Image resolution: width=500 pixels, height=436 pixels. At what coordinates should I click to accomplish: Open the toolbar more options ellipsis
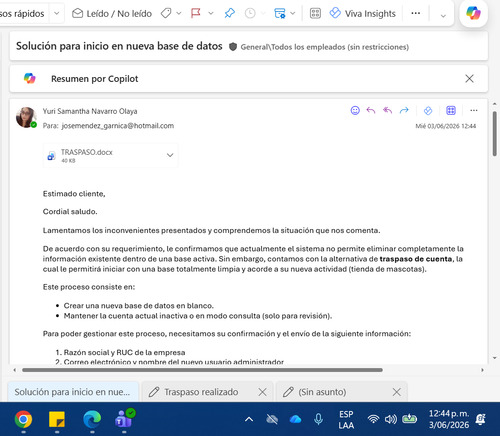pyautogui.click(x=416, y=13)
